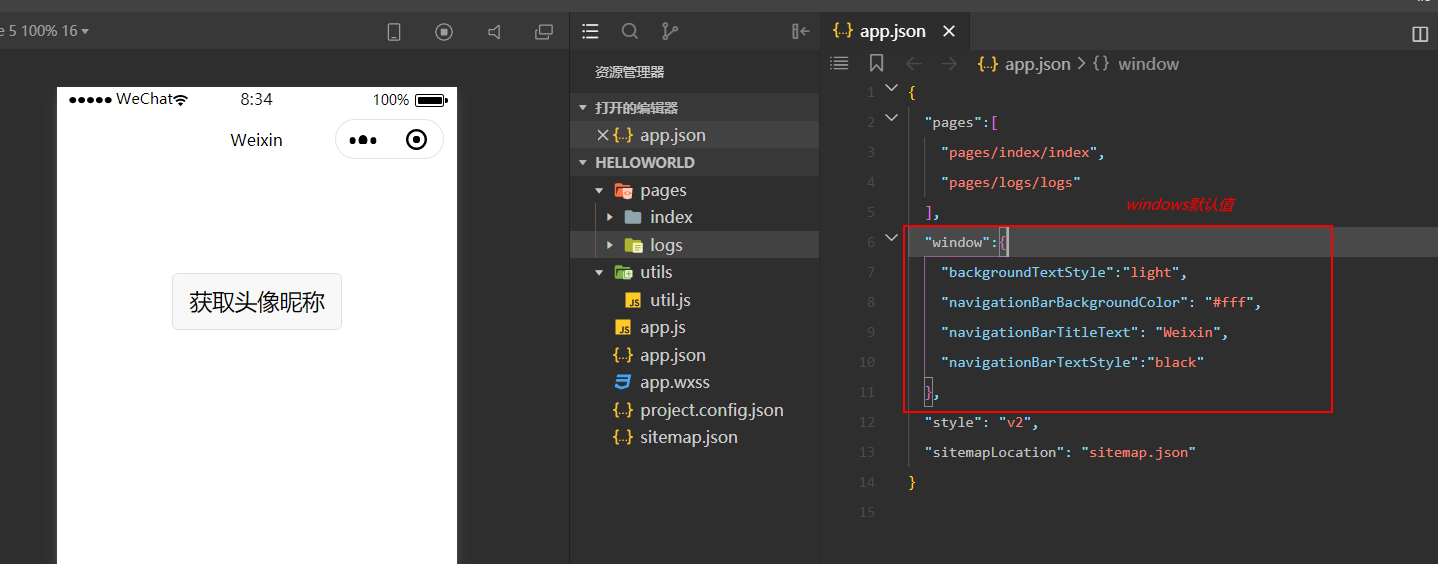Close app.json in open editors list
The image size is (1438, 564).
pos(602,135)
